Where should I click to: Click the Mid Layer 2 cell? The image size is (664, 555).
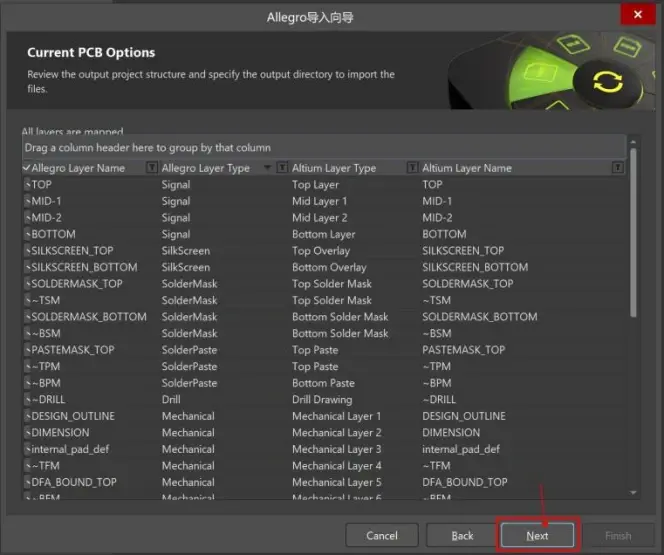320,218
